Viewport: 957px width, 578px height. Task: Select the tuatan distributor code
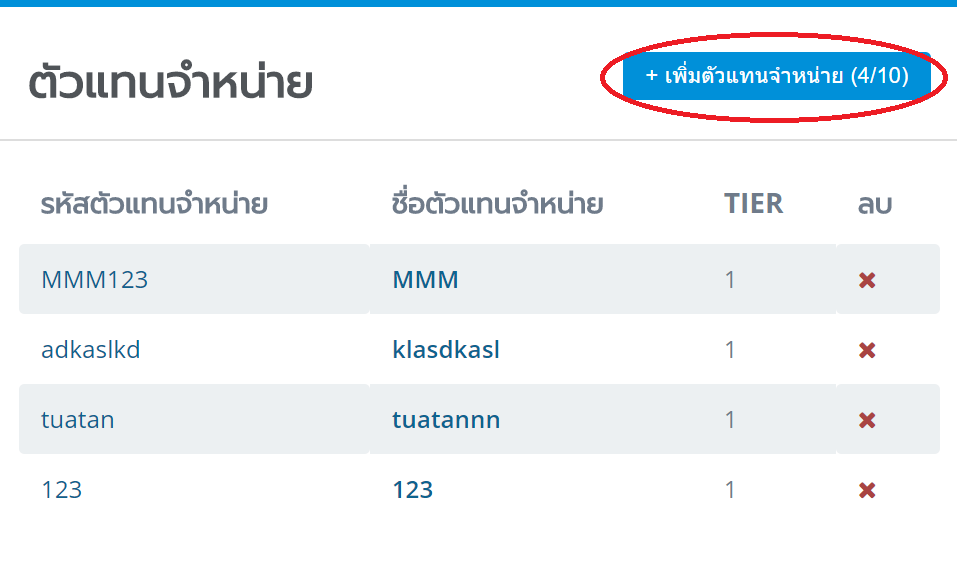click(78, 420)
